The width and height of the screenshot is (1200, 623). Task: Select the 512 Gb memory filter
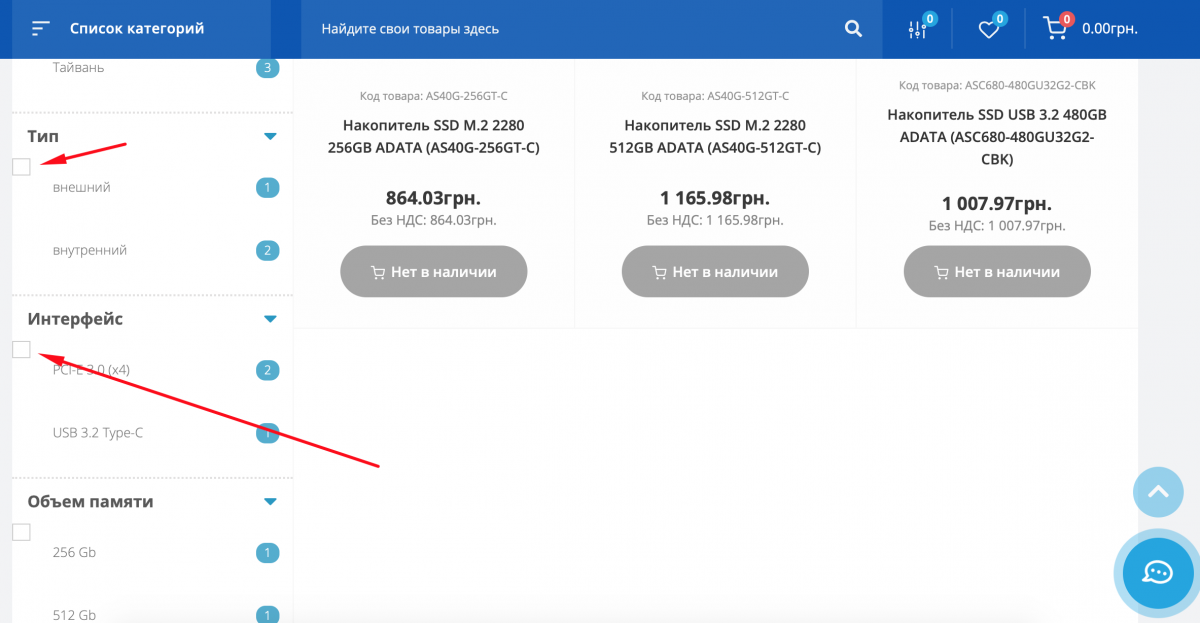point(74,615)
